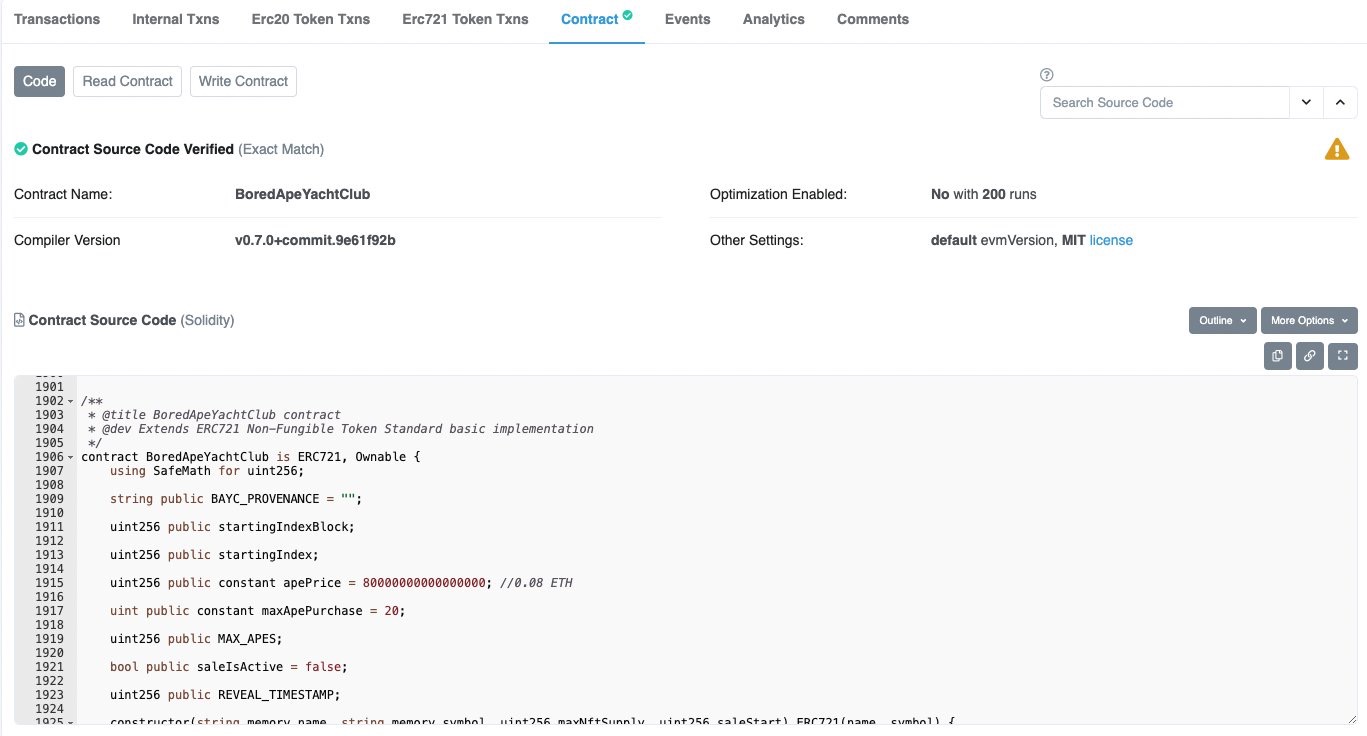Click the Code button
The height and width of the screenshot is (736, 1367).
[x=40, y=81]
